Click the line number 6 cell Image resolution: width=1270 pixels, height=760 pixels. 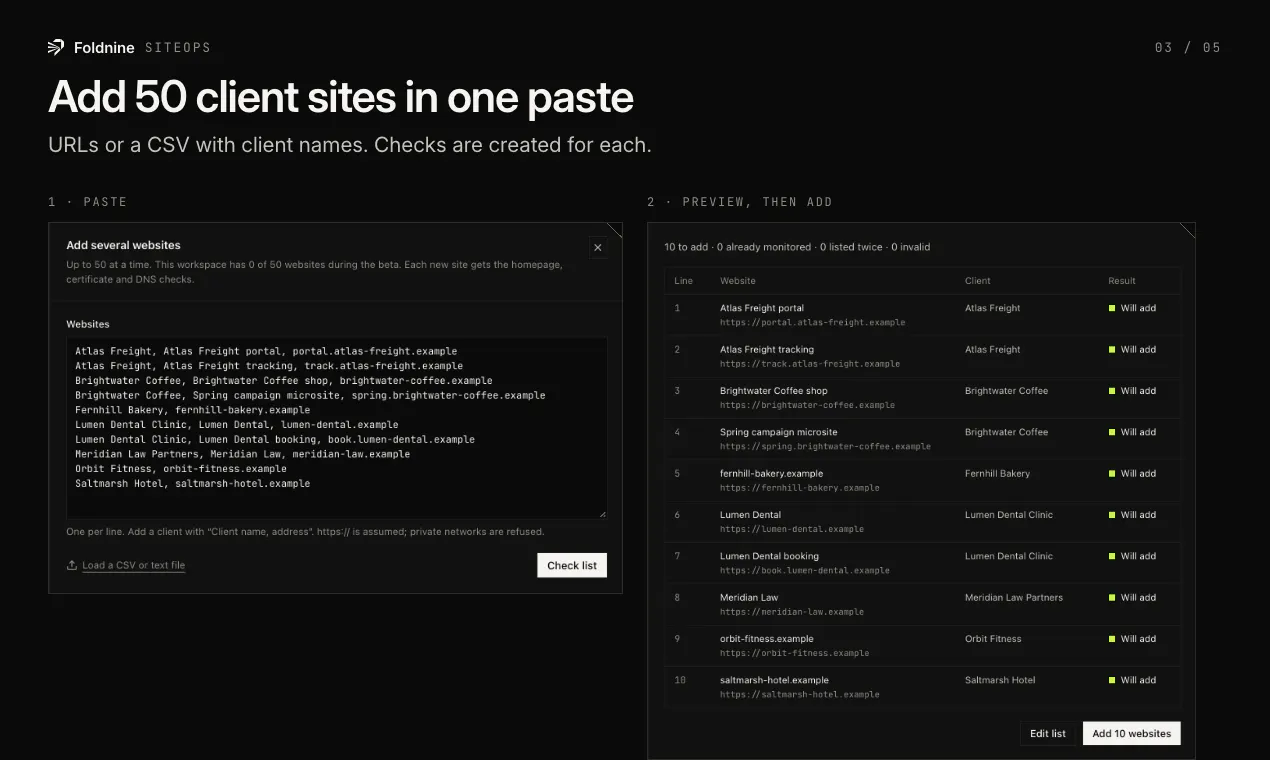(x=677, y=515)
